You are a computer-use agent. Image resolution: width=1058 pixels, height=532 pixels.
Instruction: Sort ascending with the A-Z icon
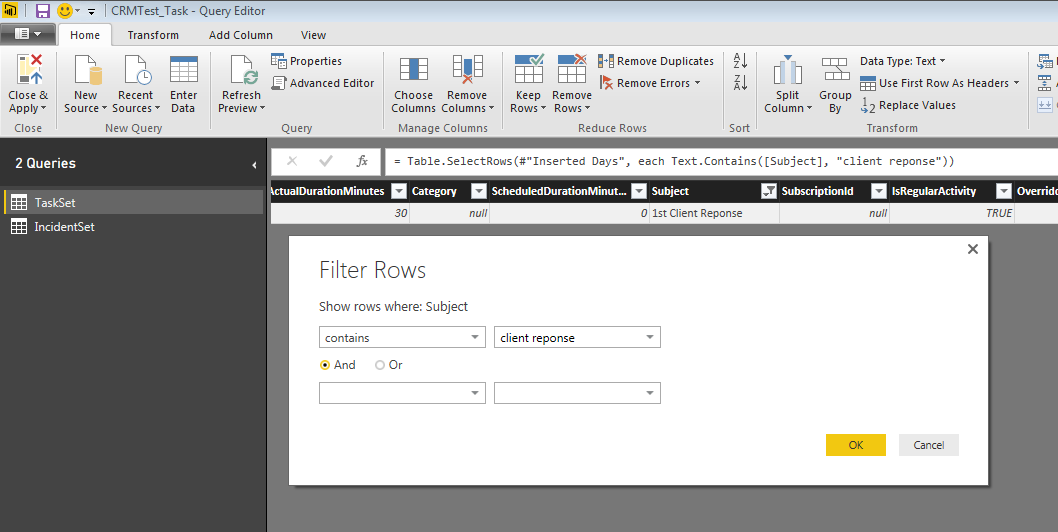click(x=740, y=60)
